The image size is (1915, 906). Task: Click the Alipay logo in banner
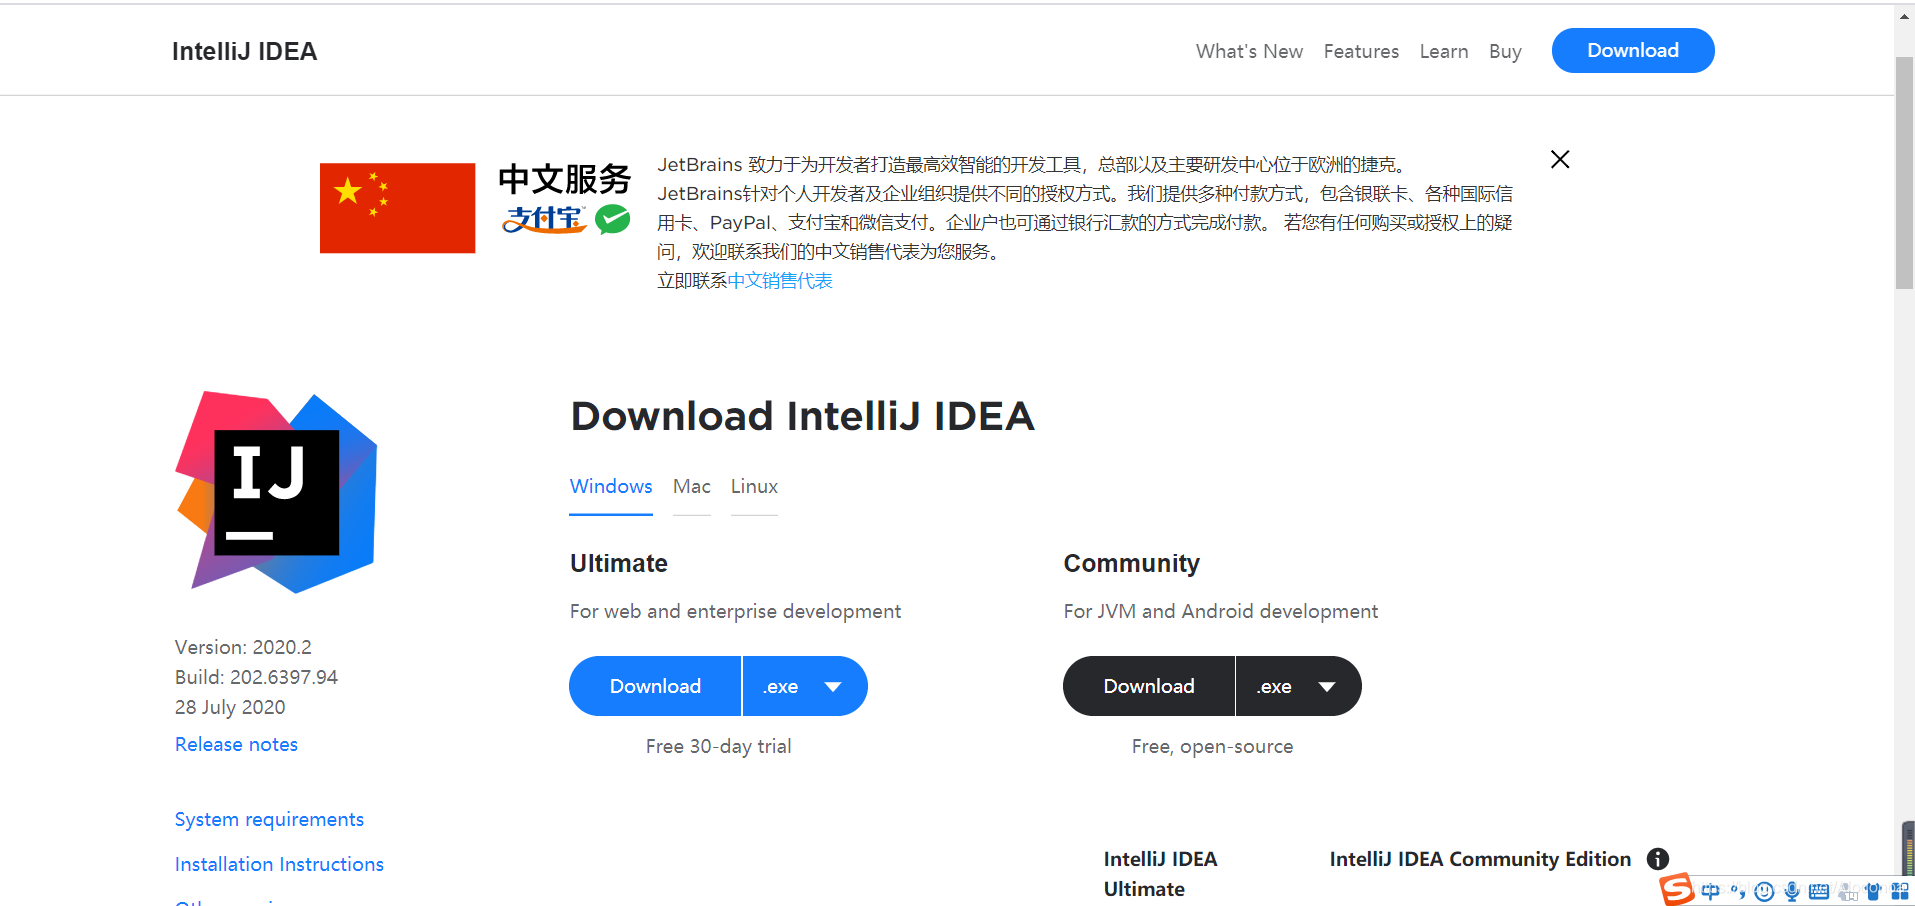[544, 219]
